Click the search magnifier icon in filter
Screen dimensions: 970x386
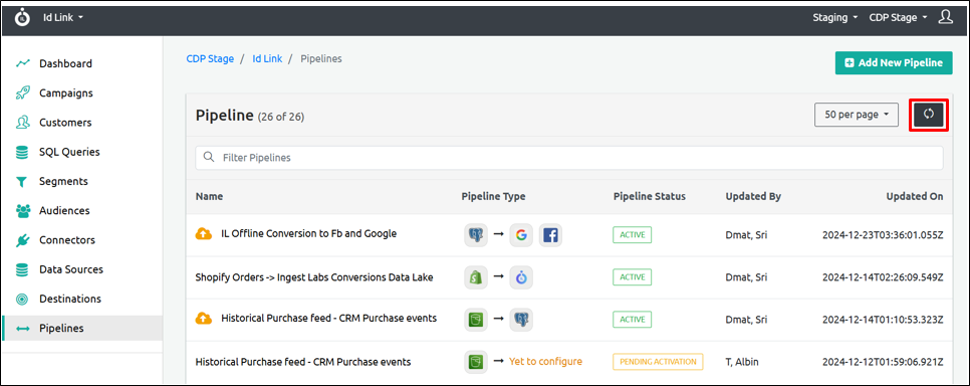click(208, 158)
